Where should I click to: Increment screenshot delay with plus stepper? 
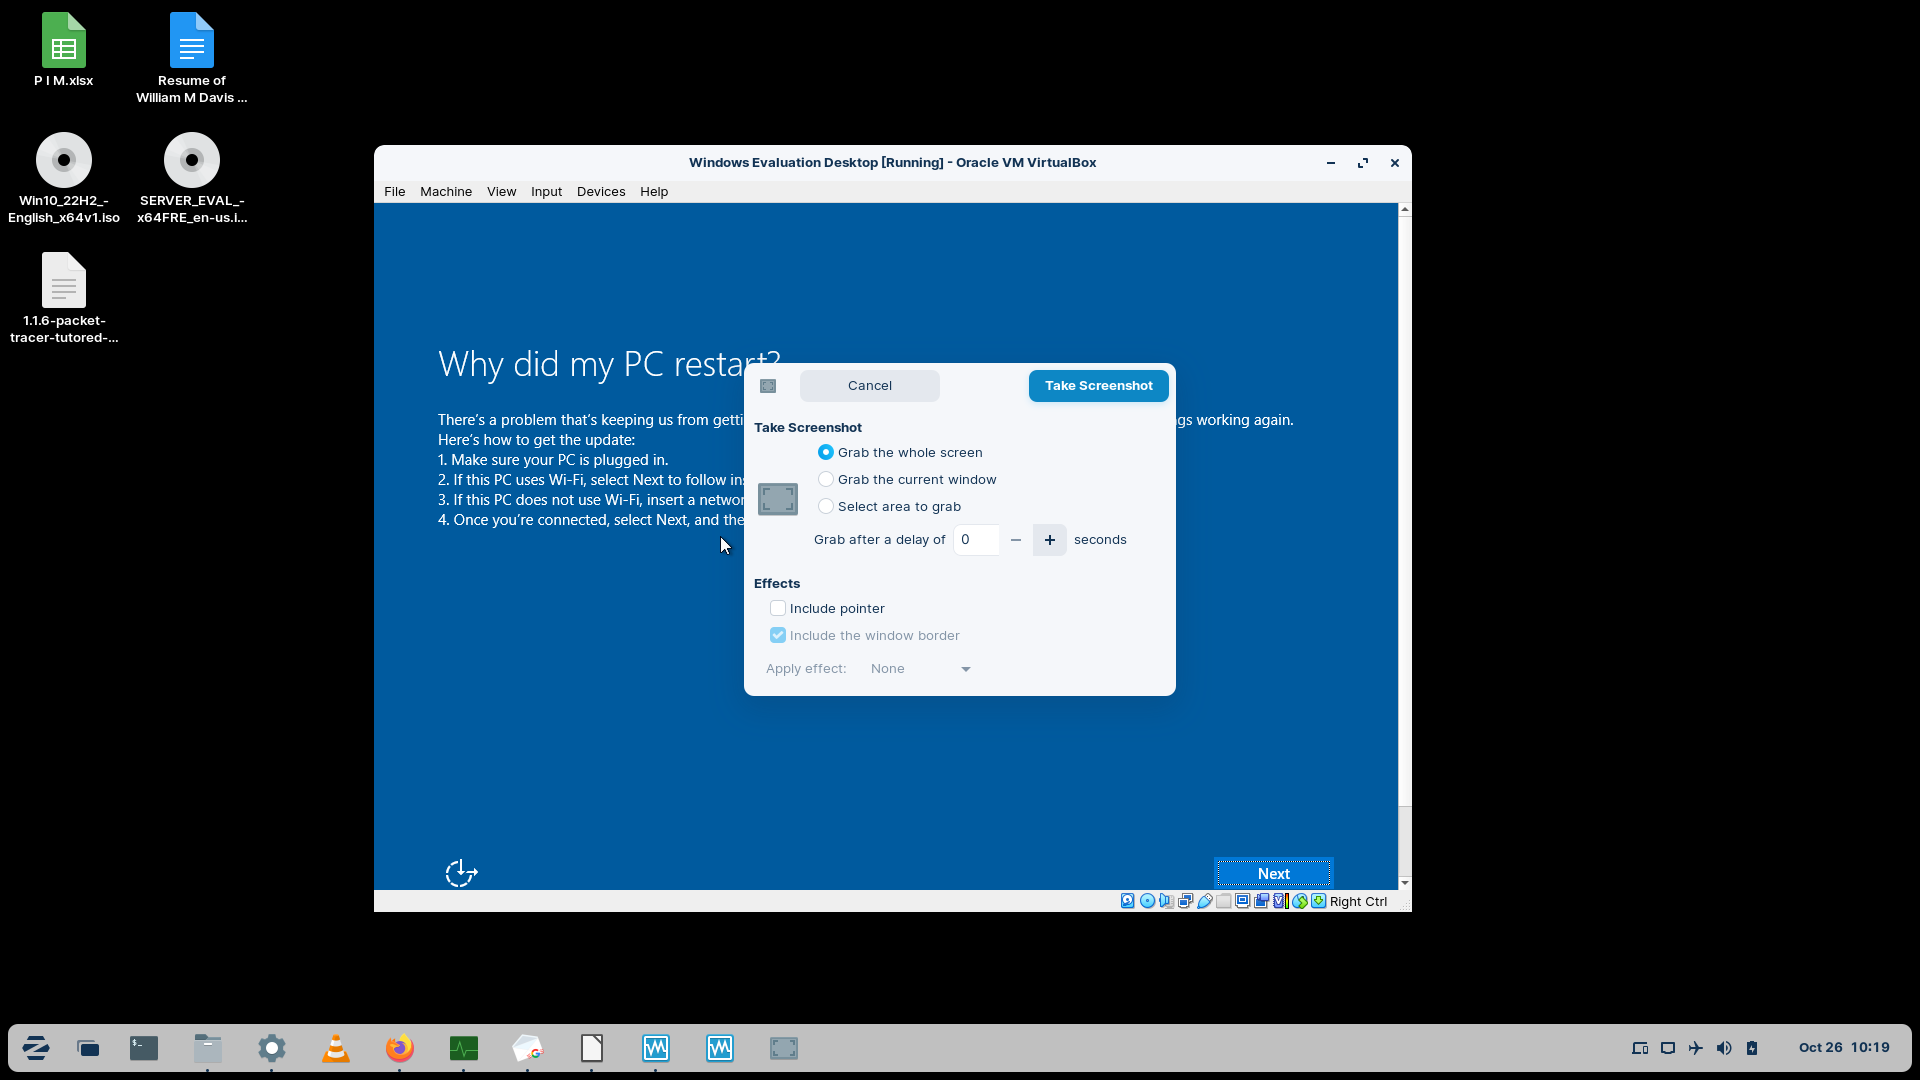(1050, 539)
